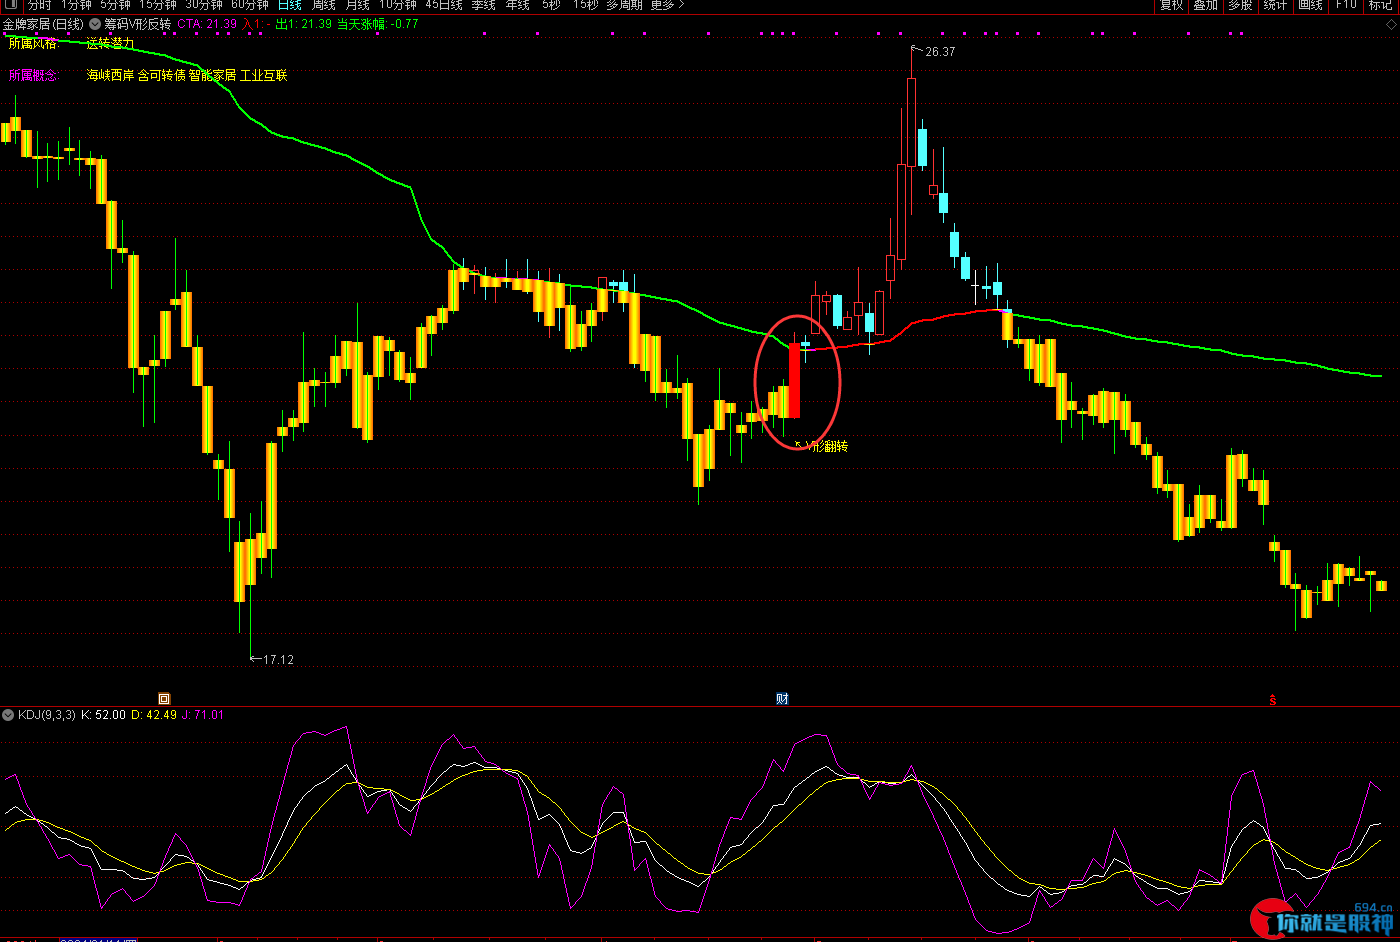Image resolution: width=1400 pixels, height=942 pixels.
Task: Click the 标记 mark button
Action: 1381,5
